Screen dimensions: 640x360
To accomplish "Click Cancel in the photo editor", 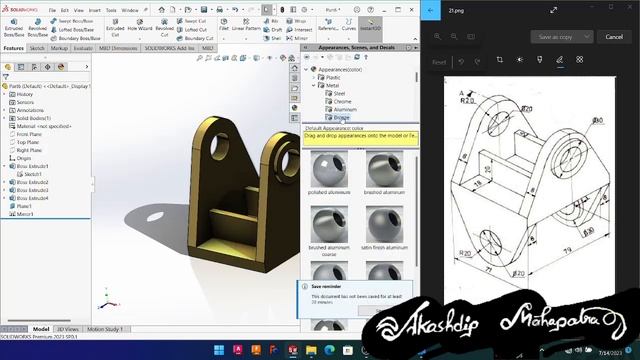I will pyautogui.click(x=614, y=37).
